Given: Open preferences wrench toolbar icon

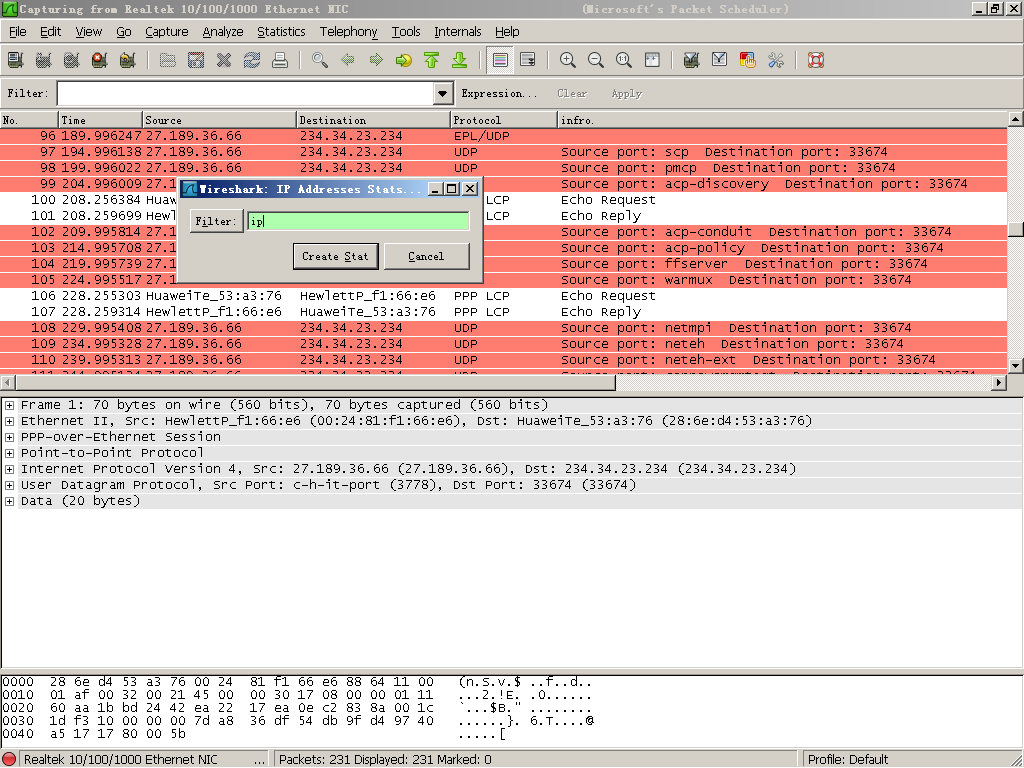Looking at the screenshot, I should (776, 60).
